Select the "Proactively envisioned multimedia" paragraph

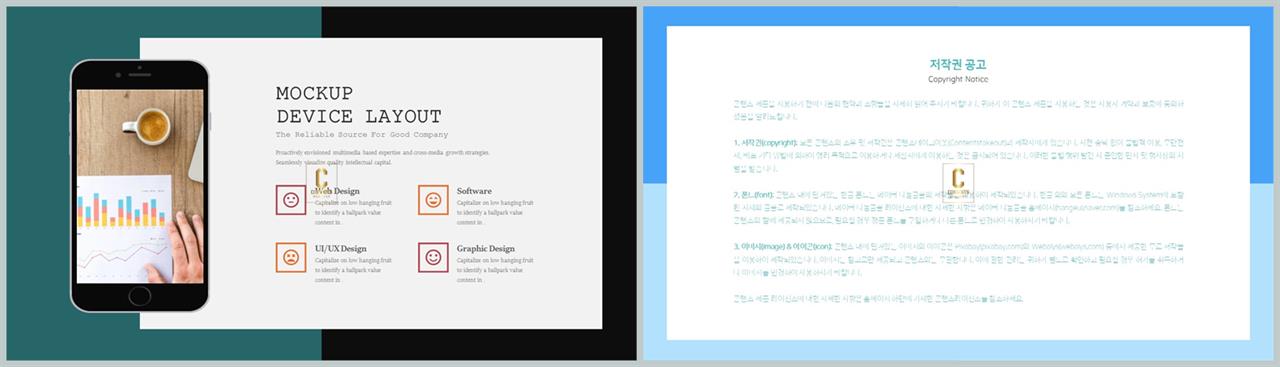pos(383,157)
